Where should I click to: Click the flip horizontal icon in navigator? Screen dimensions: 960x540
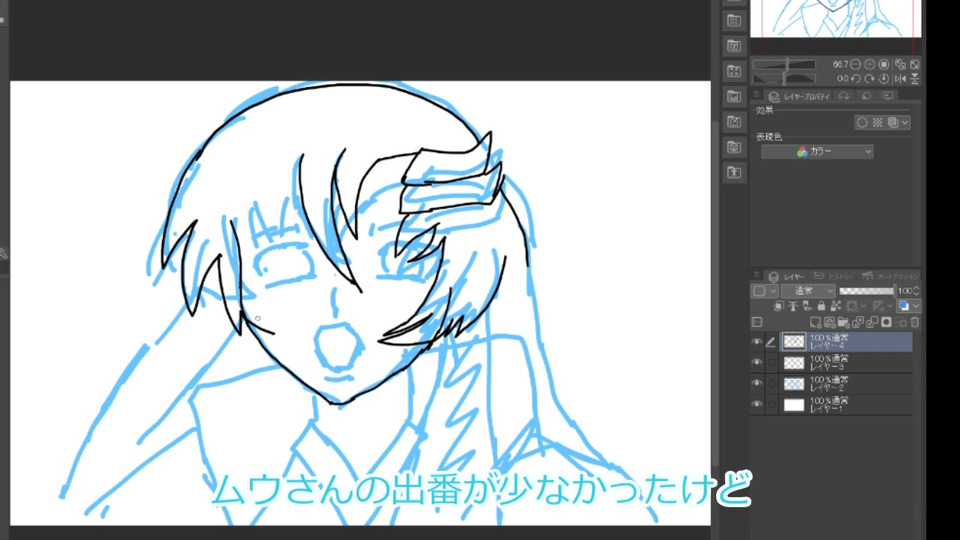[x=901, y=79]
